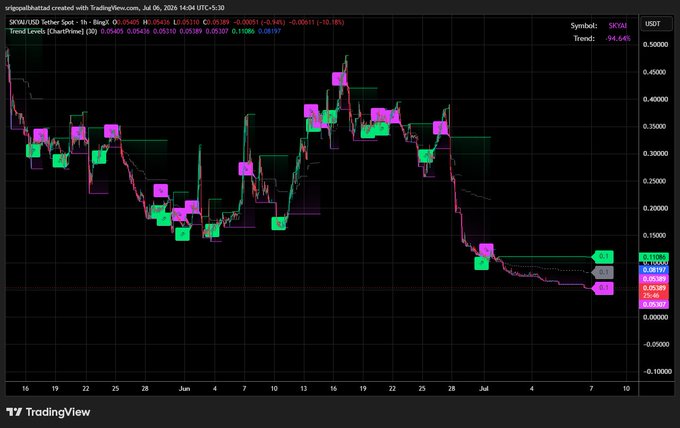Screen dimensions: 680x428
Task: Click the Jun label on the date axis
Action: point(184,389)
